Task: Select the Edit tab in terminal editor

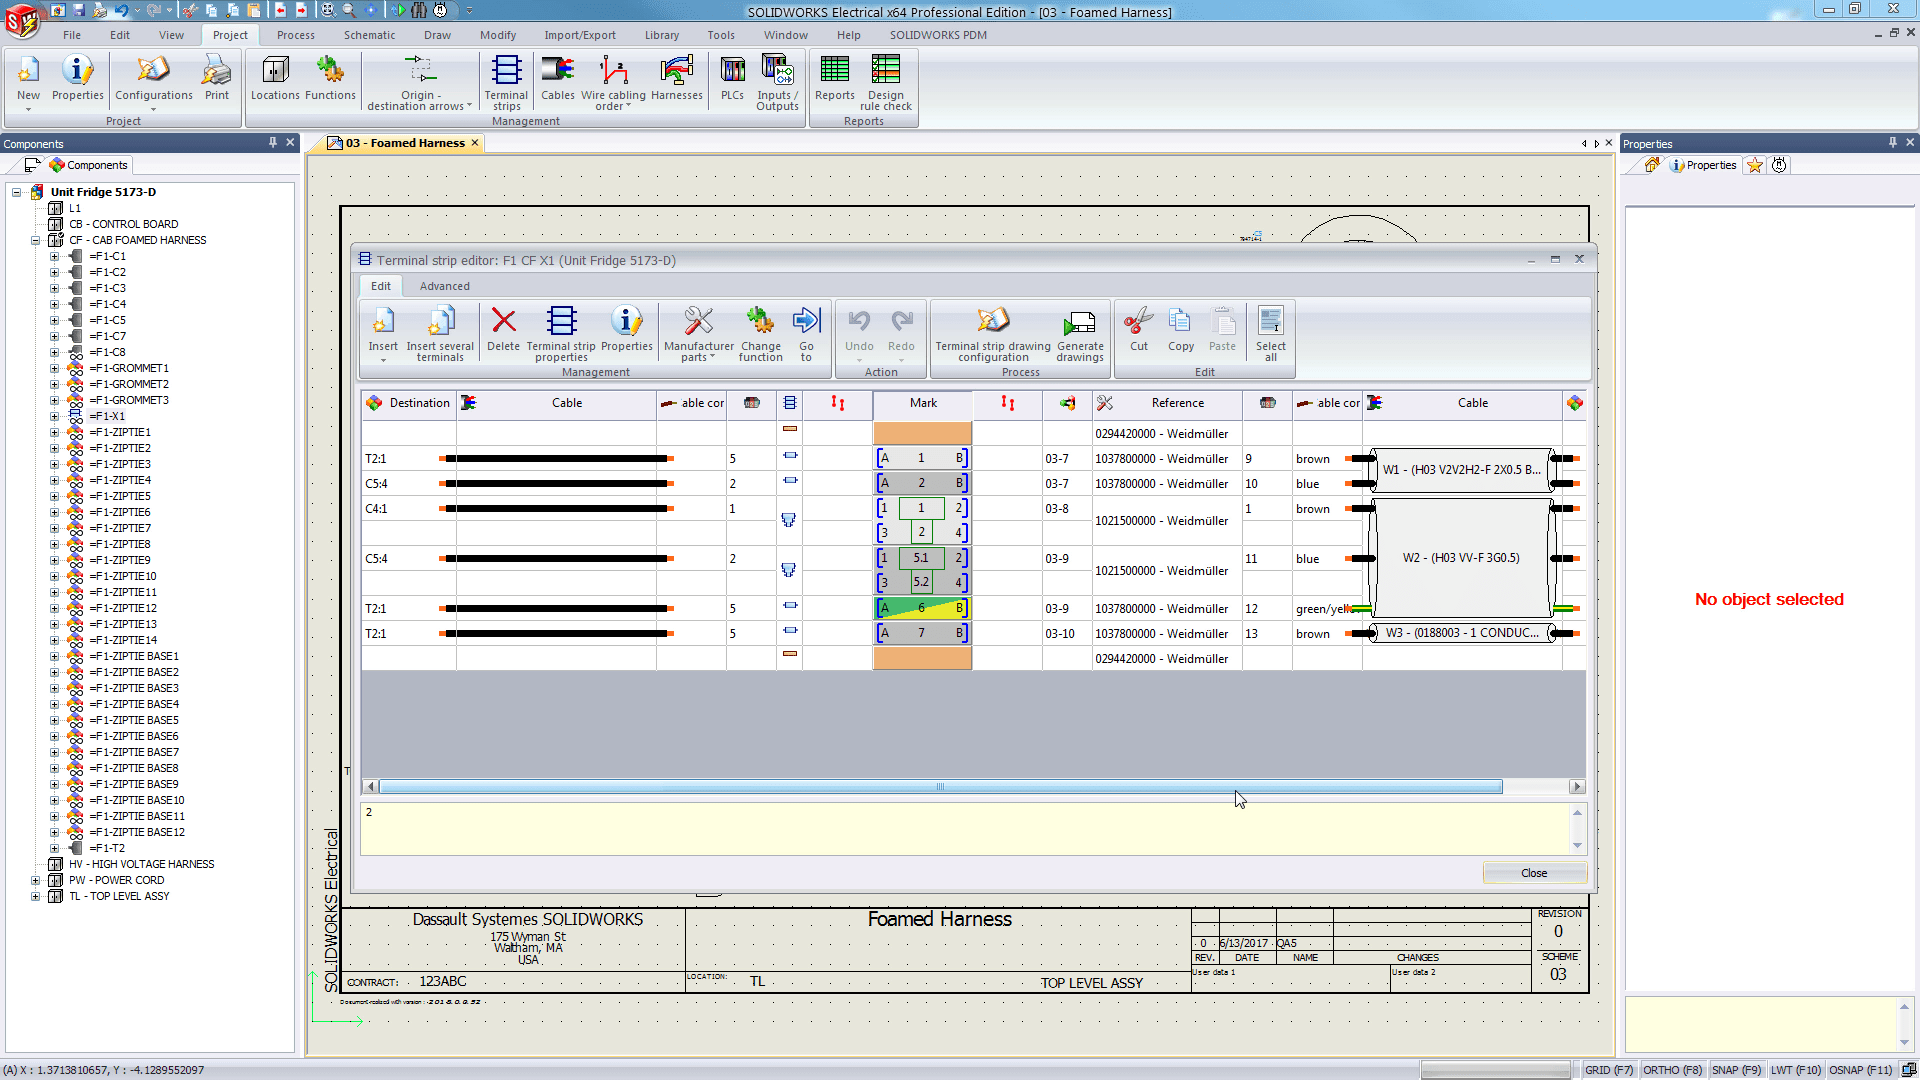Action: tap(381, 286)
